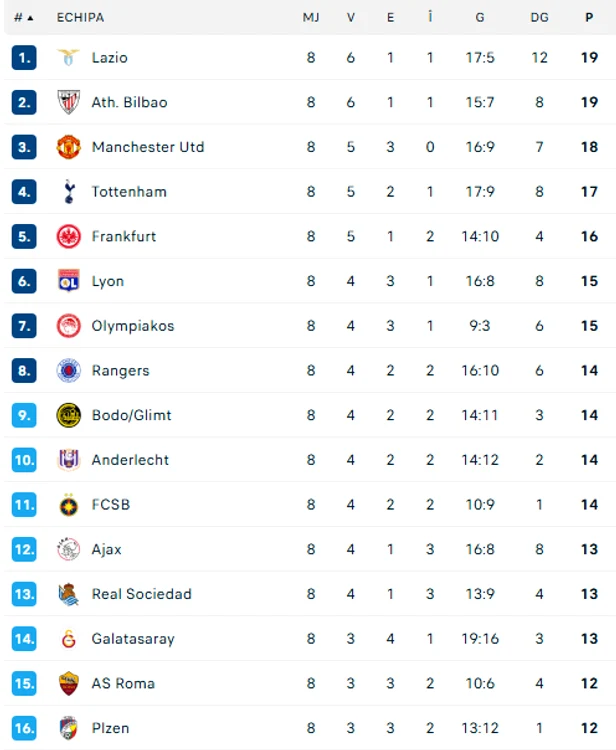The image size is (616, 750).
Task: Open the Real Sociedad team link
Action: [x=142, y=594]
